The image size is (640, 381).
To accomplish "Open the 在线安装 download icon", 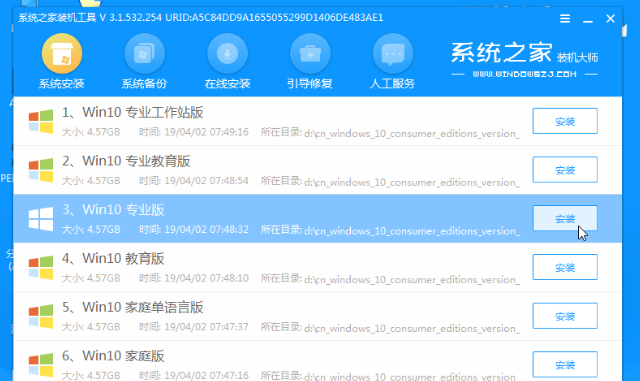I will [227, 54].
